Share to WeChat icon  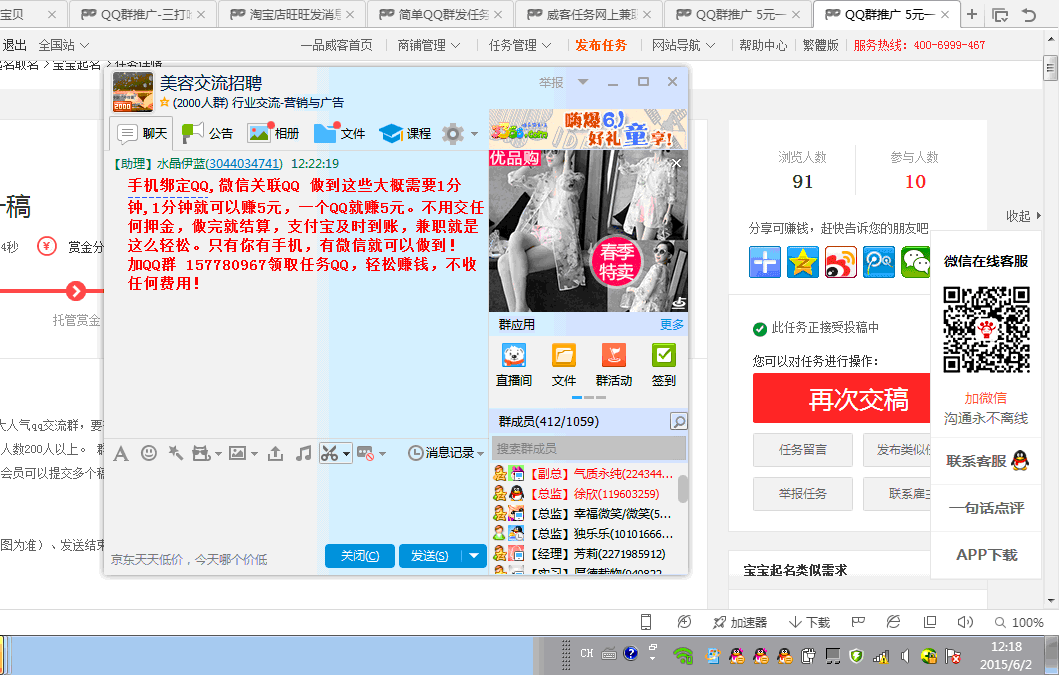916,262
